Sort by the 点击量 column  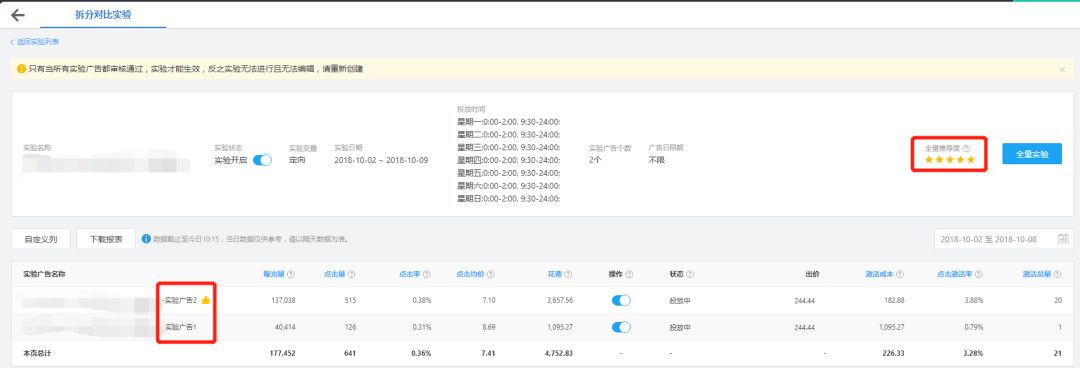(x=334, y=274)
